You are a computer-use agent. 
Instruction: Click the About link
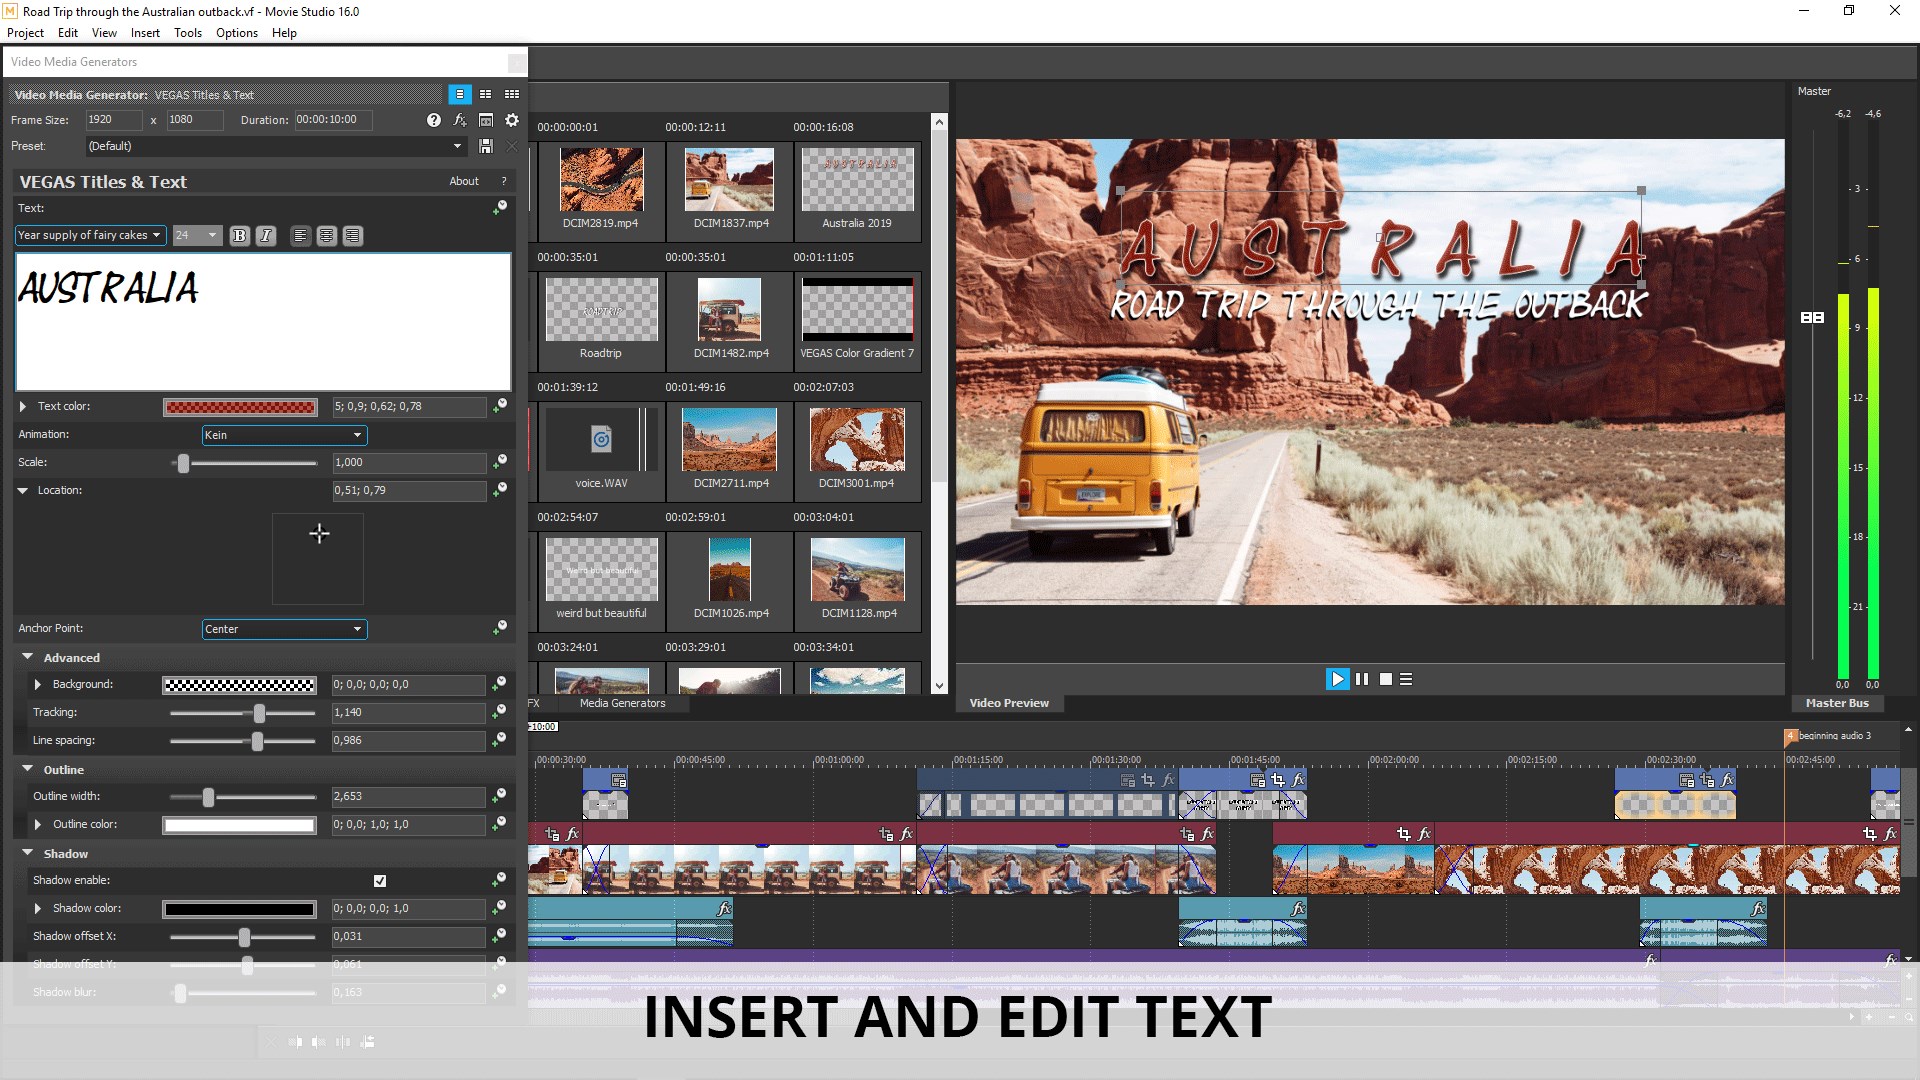(x=463, y=181)
